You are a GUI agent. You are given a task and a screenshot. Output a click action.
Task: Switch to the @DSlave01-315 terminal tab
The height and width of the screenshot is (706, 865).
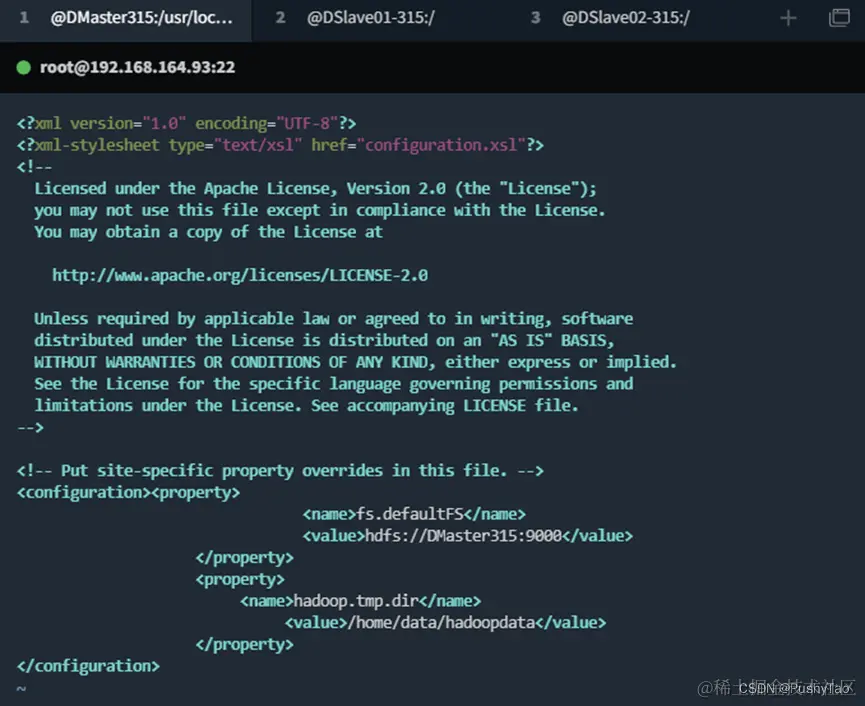371,18
